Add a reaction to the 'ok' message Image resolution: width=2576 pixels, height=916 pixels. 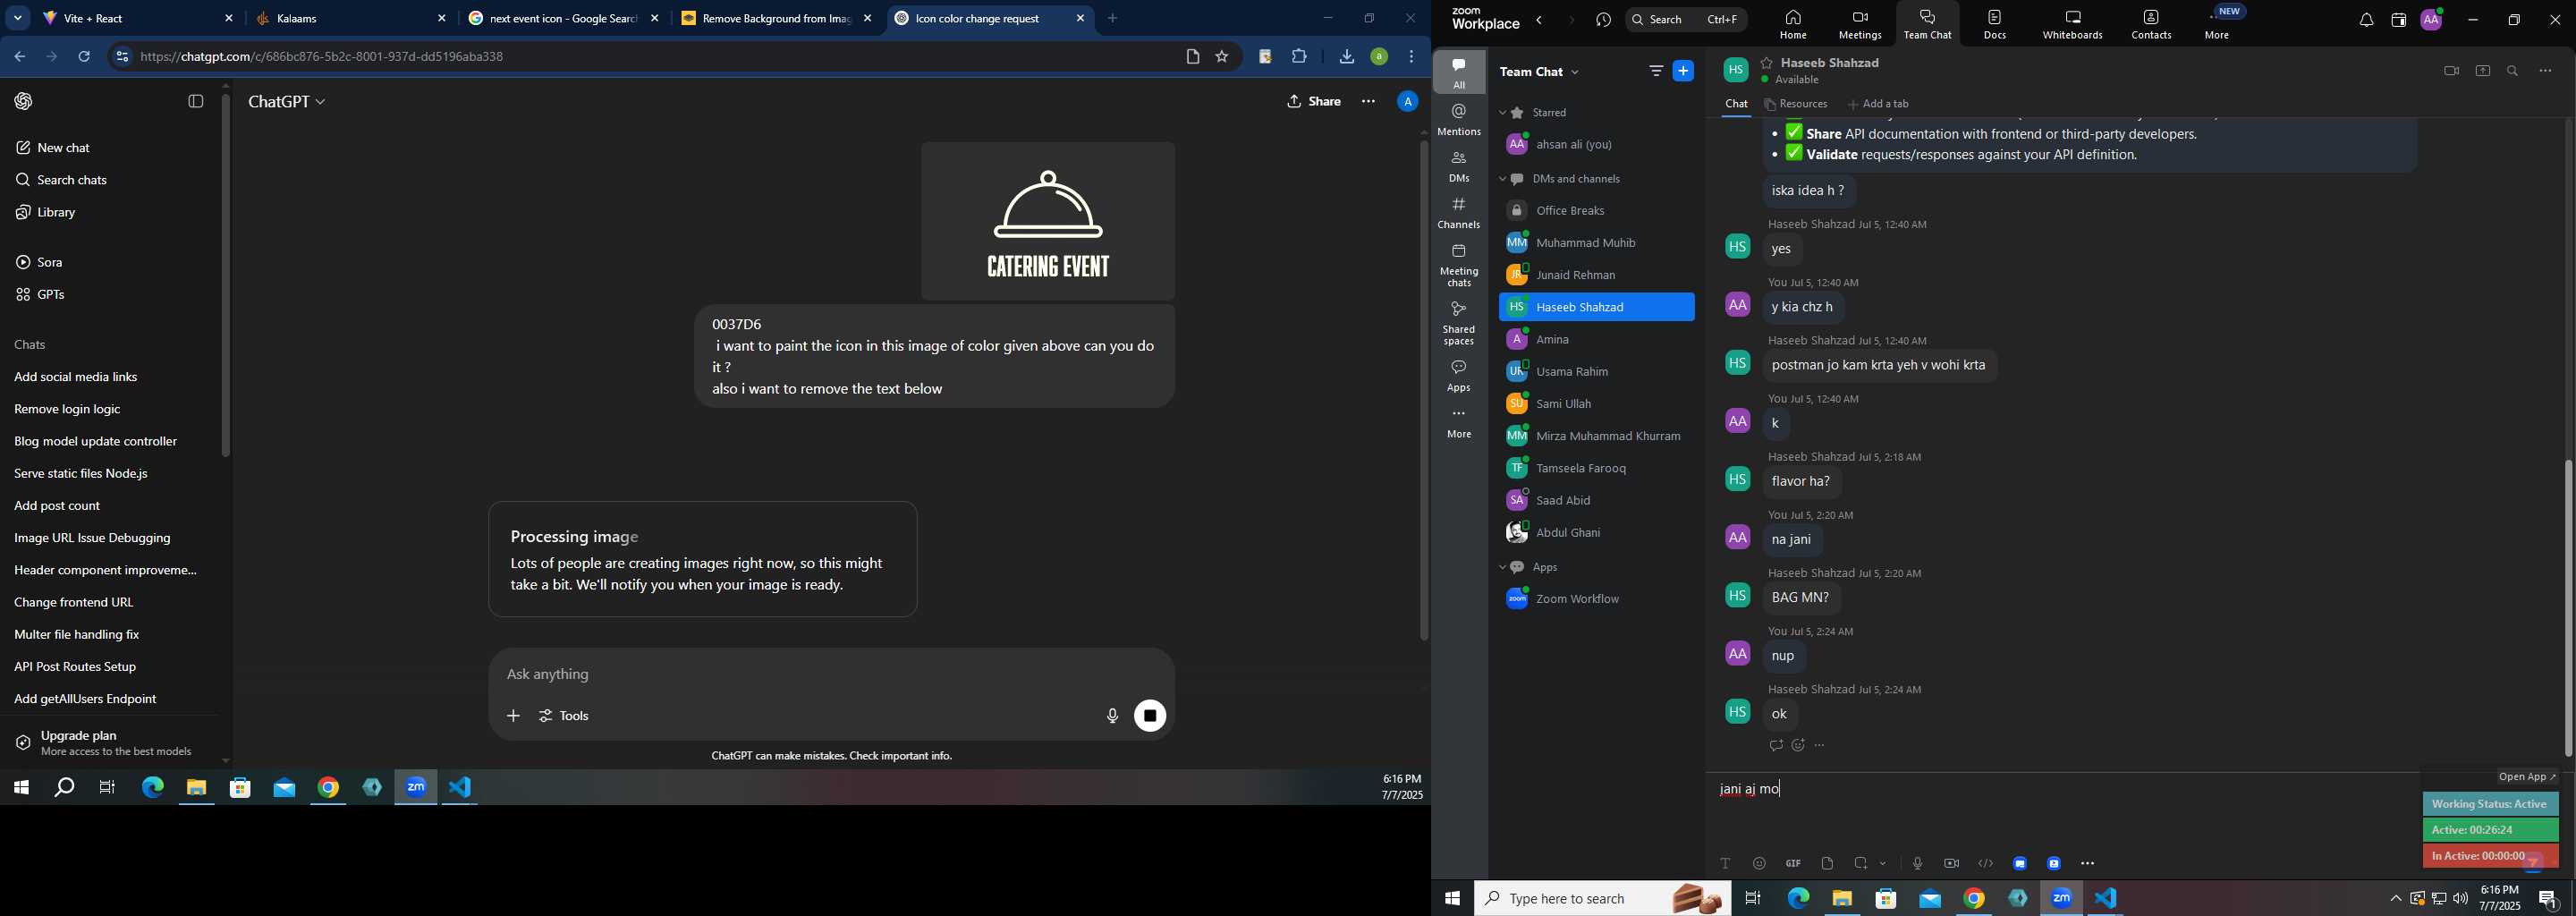(1798, 746)
